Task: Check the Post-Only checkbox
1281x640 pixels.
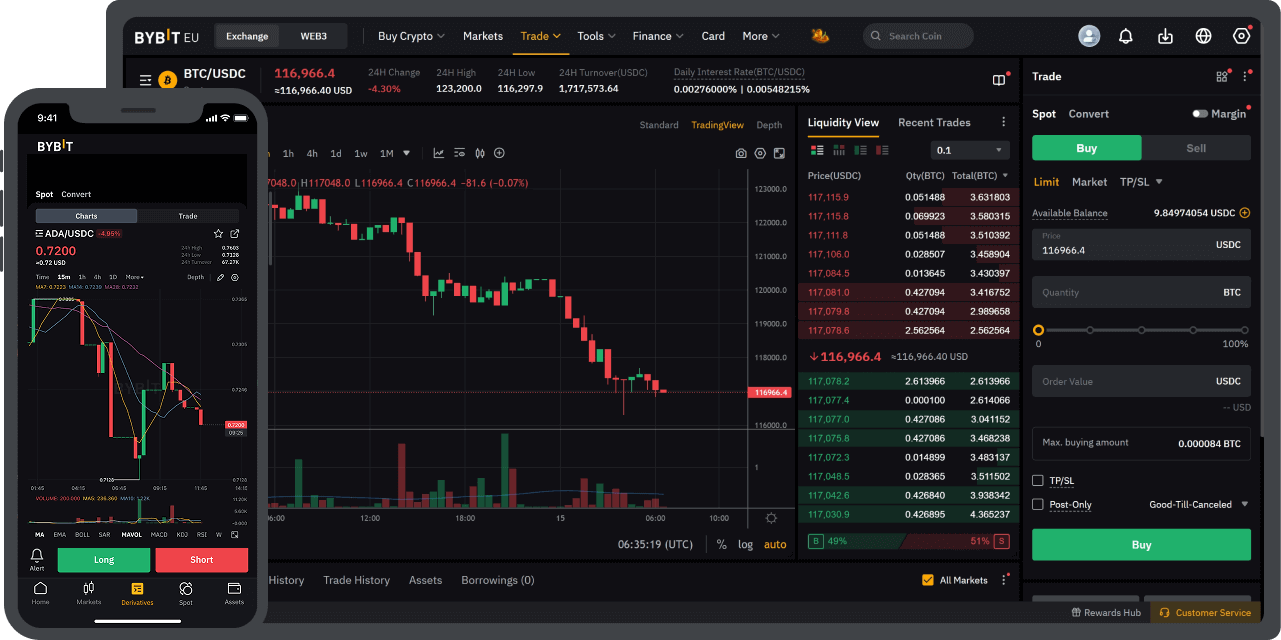Action: pyautogui.click(x=1038, y=505)
